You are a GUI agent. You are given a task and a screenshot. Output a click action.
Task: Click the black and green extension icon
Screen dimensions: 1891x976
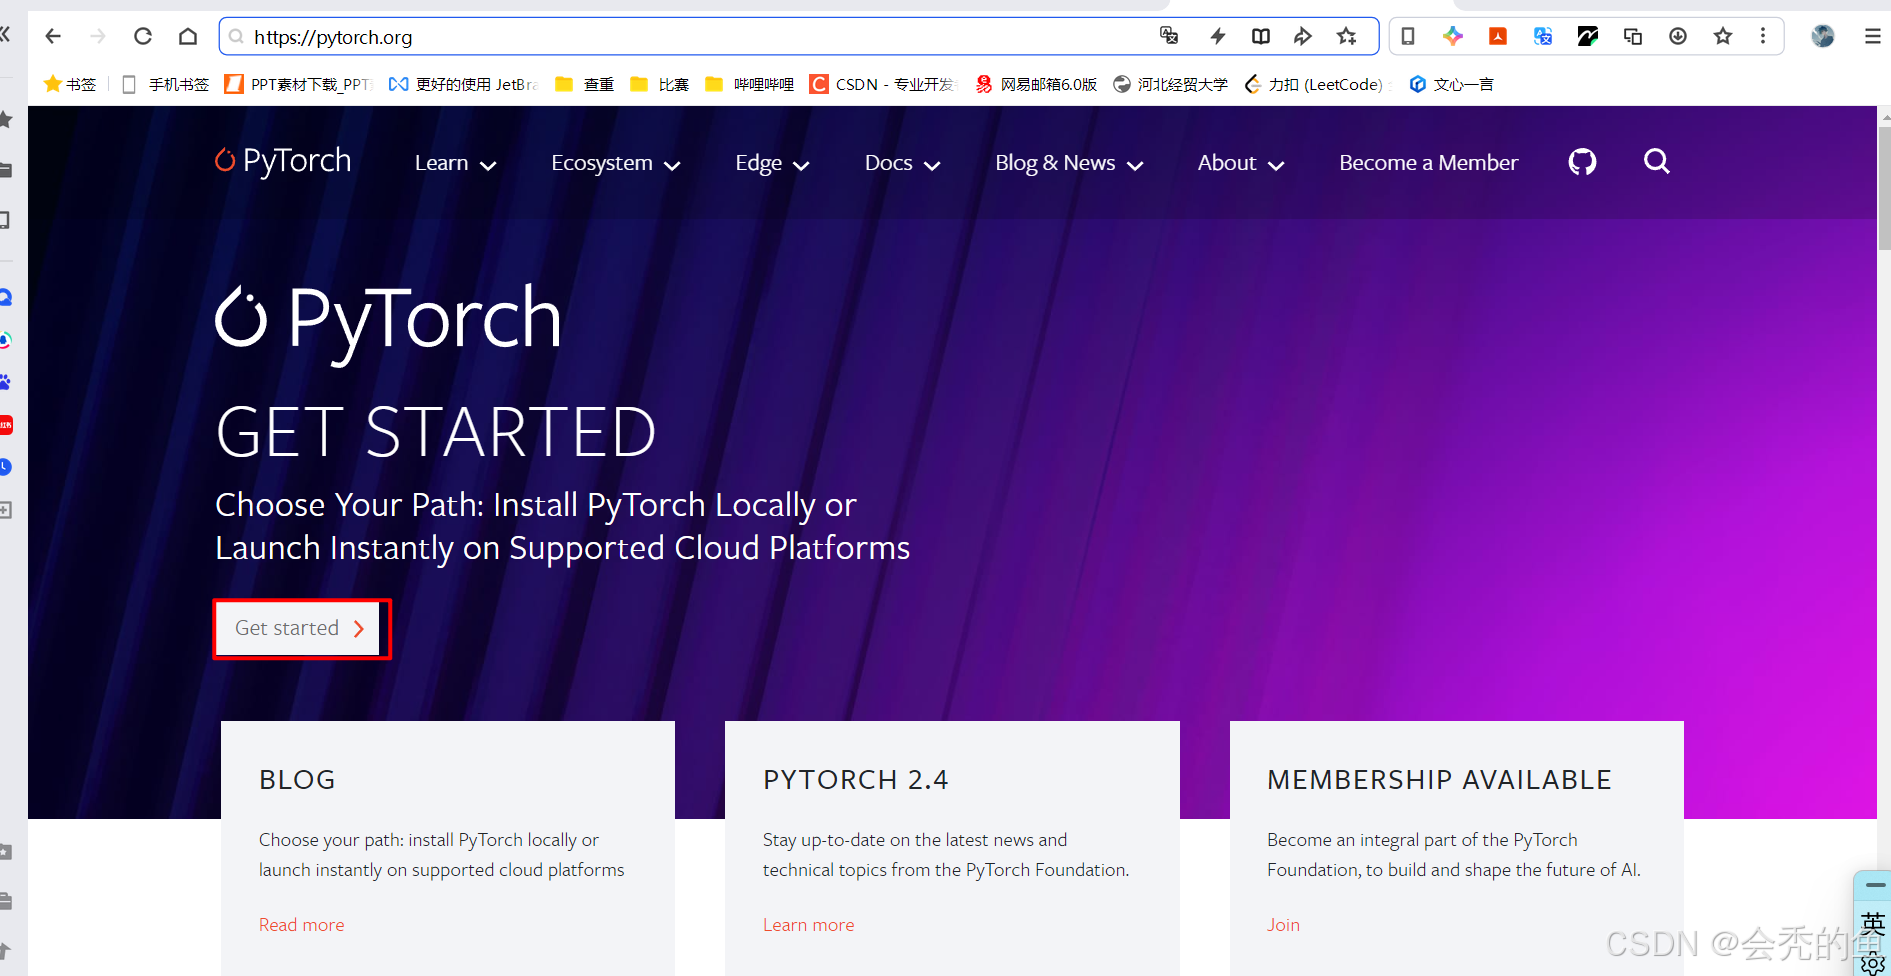[x=1588, y=36]
